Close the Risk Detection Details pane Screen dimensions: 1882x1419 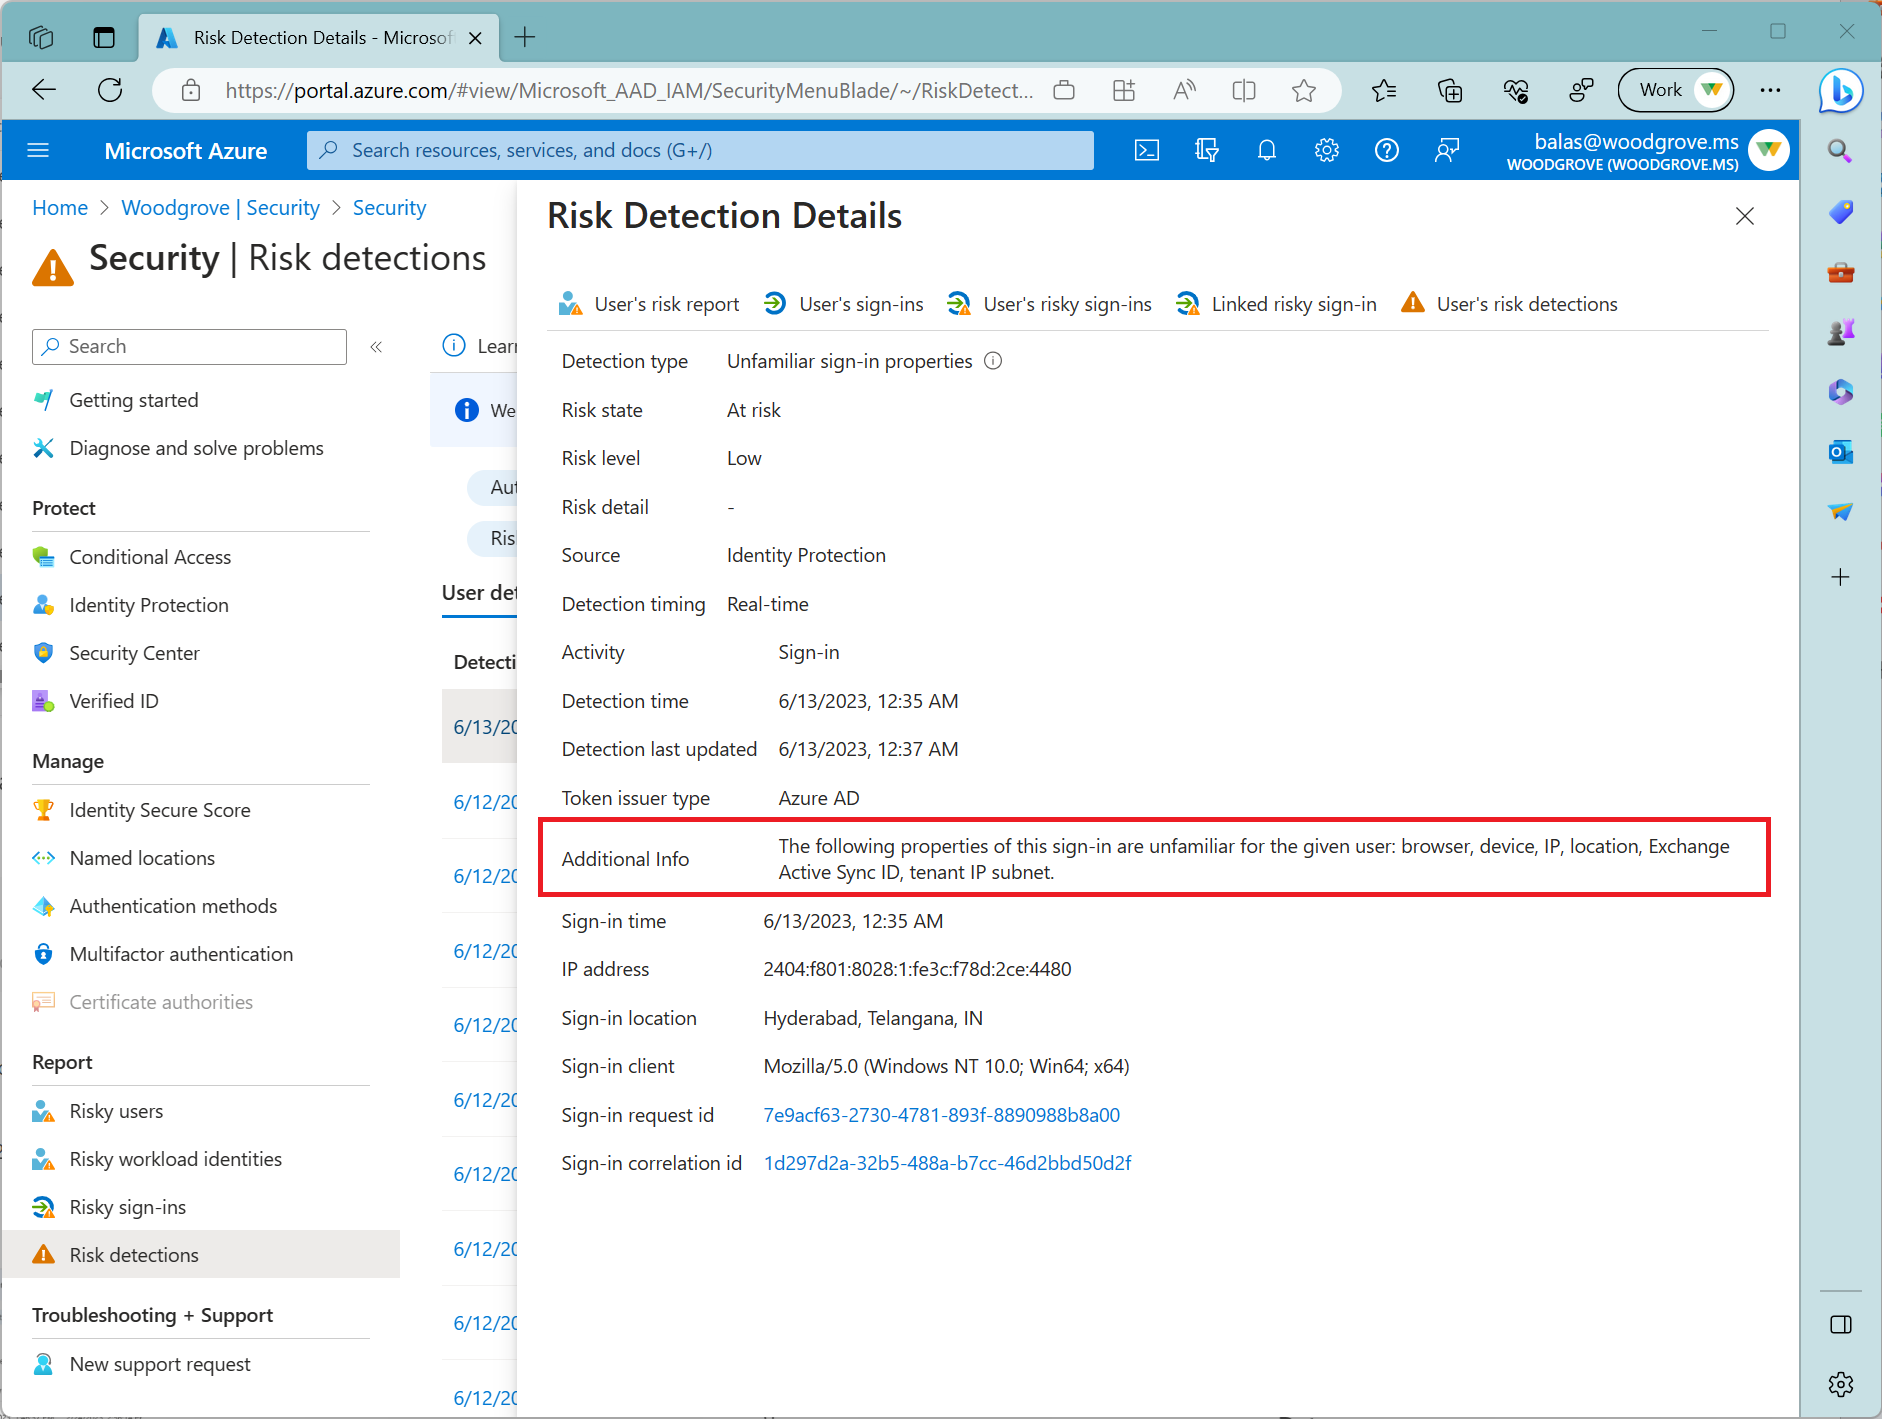pyautogui.click(x=1745, y=216)
